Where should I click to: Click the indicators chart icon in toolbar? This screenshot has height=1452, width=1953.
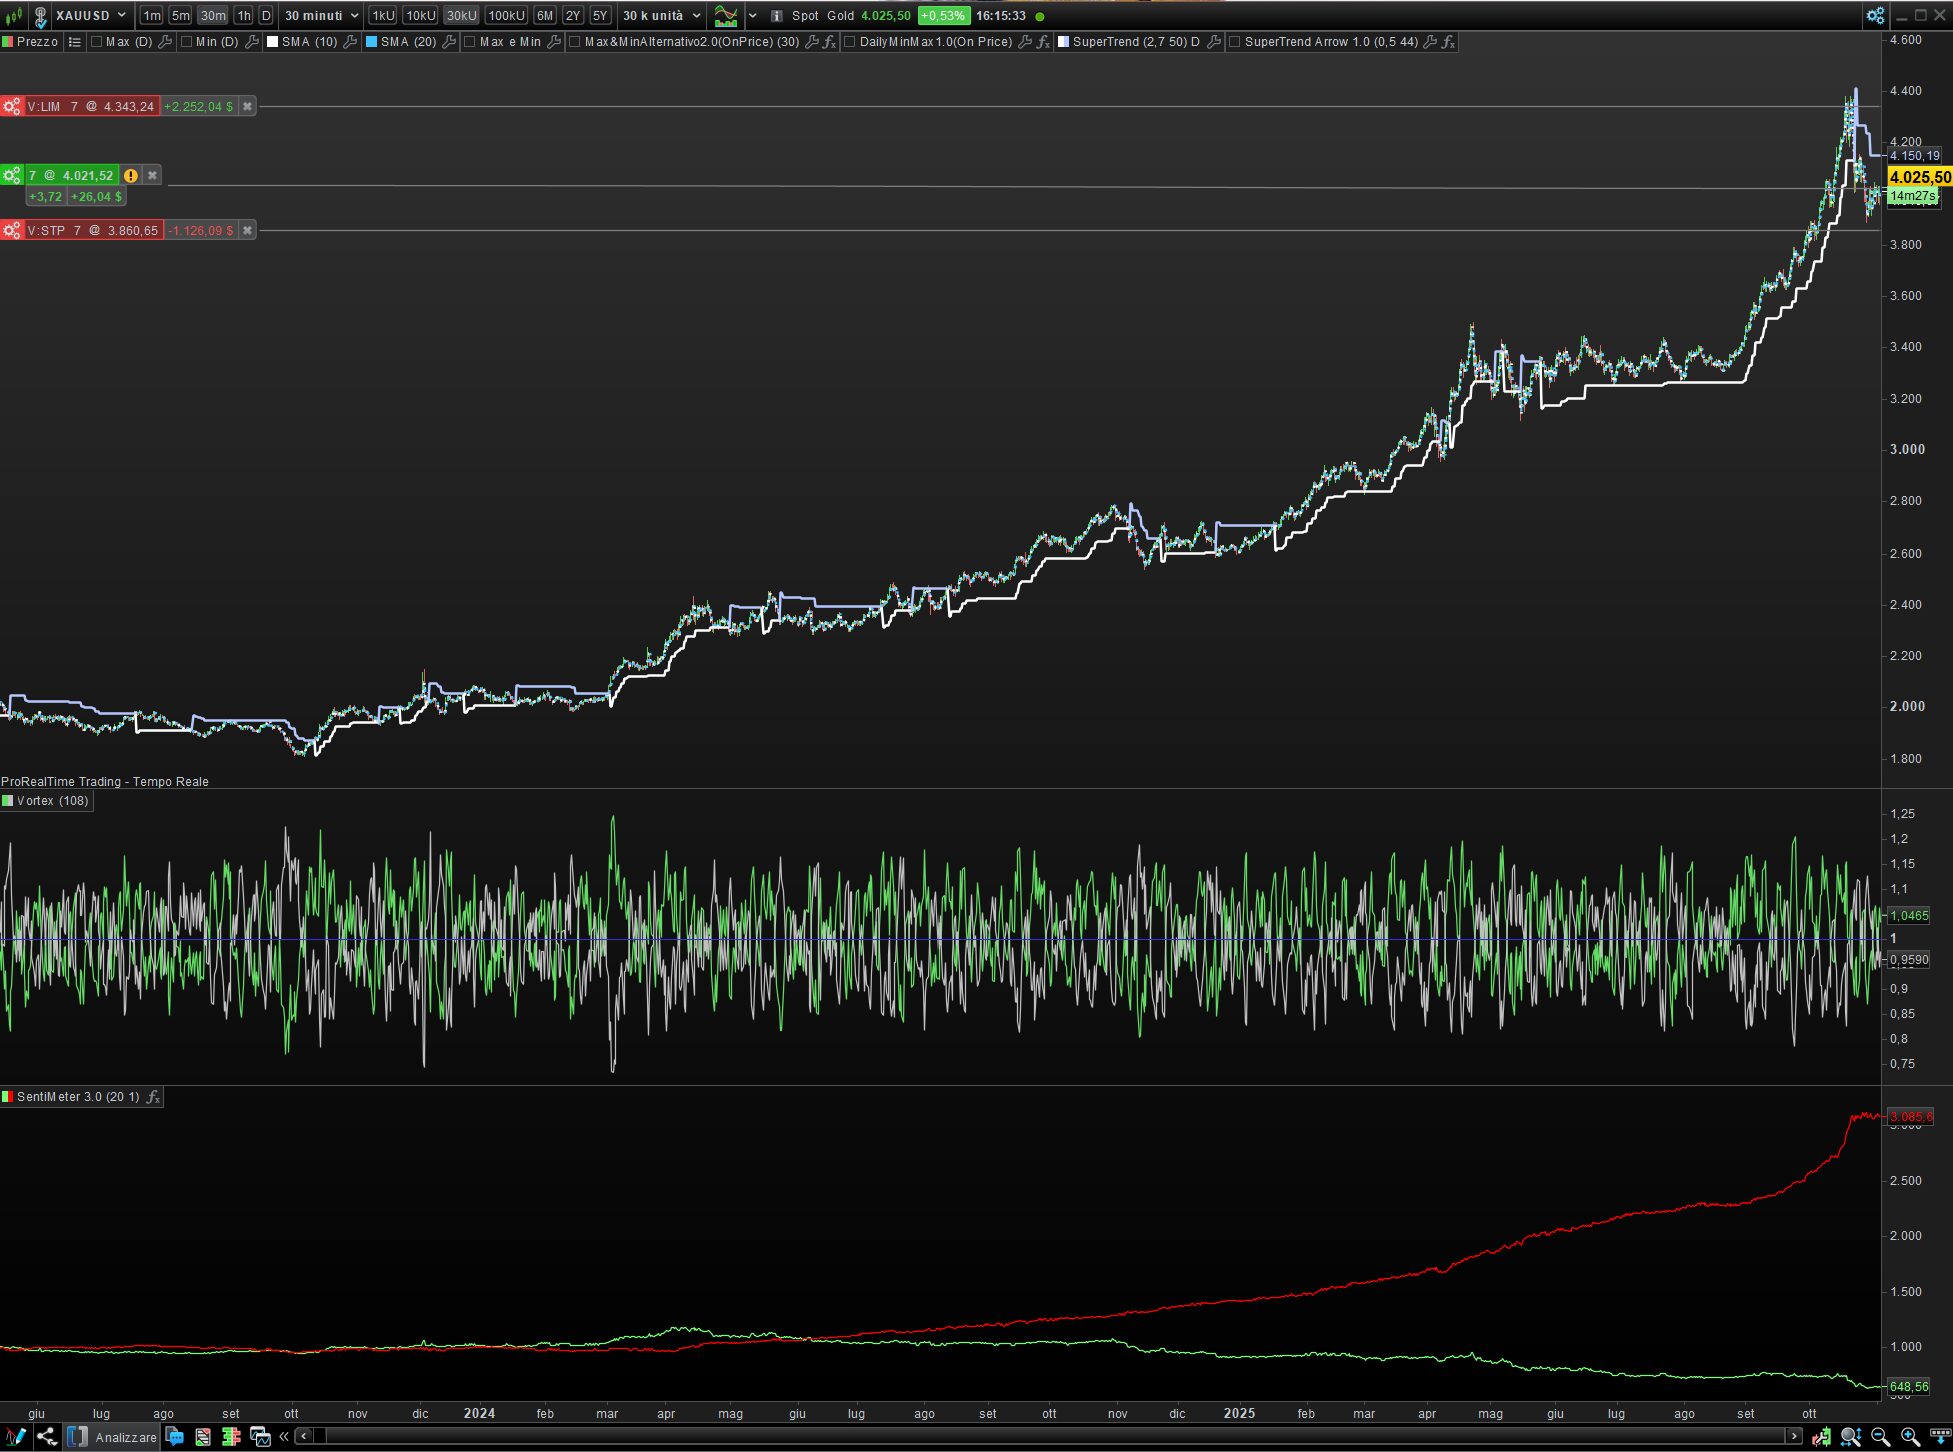(726, 16)
